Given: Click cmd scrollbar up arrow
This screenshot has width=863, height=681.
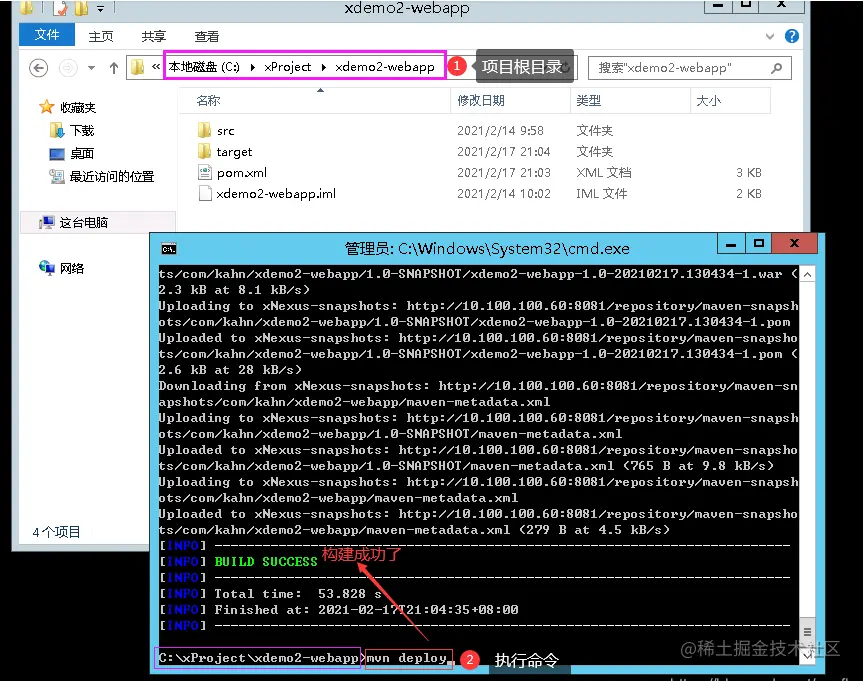Looking at the screenshot, I should tap(807, 274).
